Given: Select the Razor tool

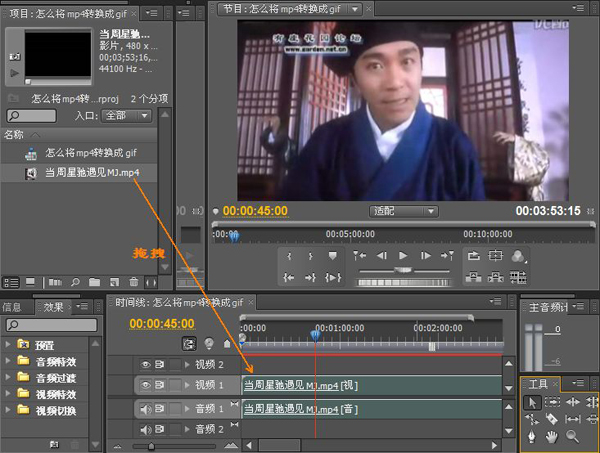Looking at the screenshot, I should tap(552, 419).
